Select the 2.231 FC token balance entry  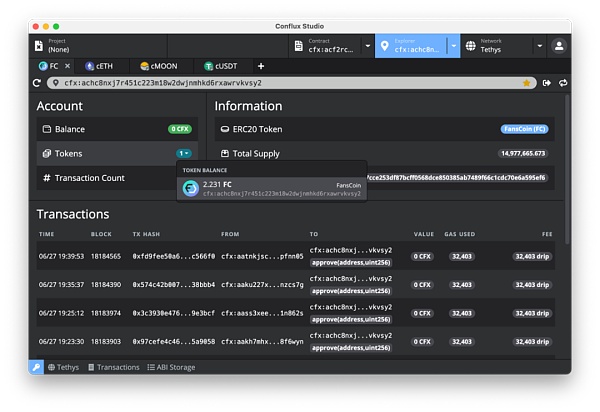(272, 189)
